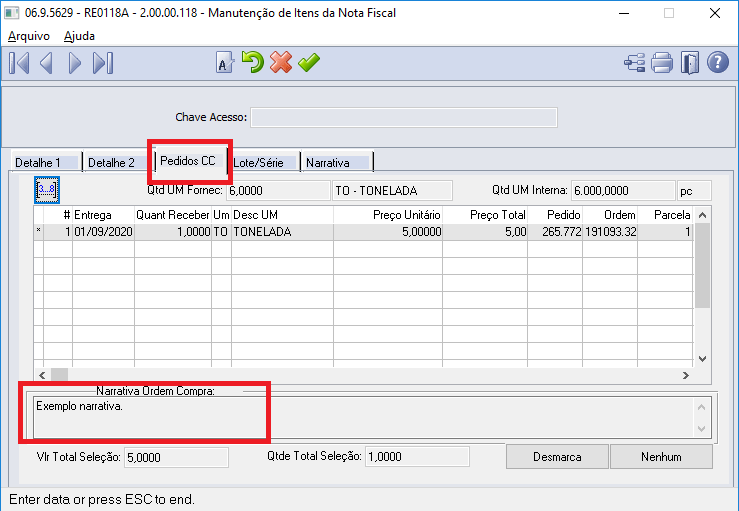Viewport: 739px width, 511px height.
Task: Close the window with X button
Action: coord(714,13)
